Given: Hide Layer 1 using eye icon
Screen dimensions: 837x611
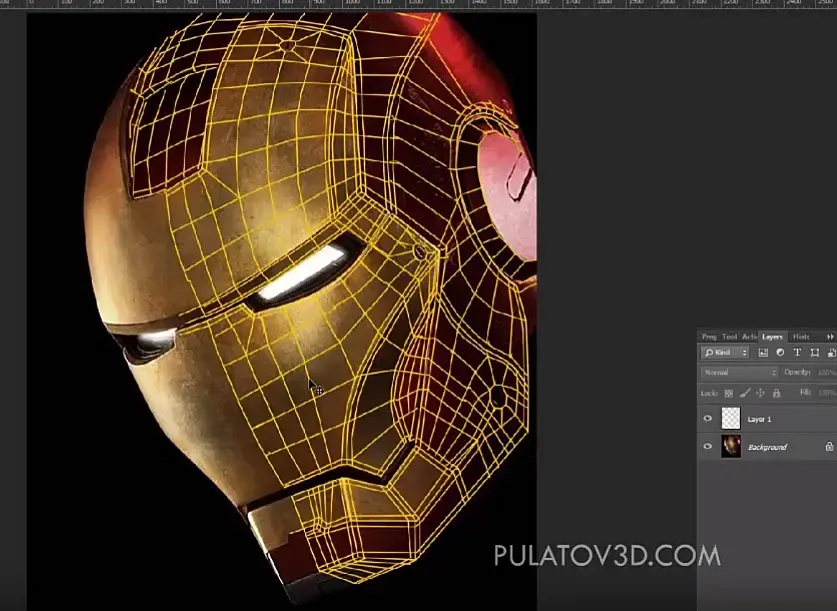Looking at the screenshot, I should click(x=708, y=418).
